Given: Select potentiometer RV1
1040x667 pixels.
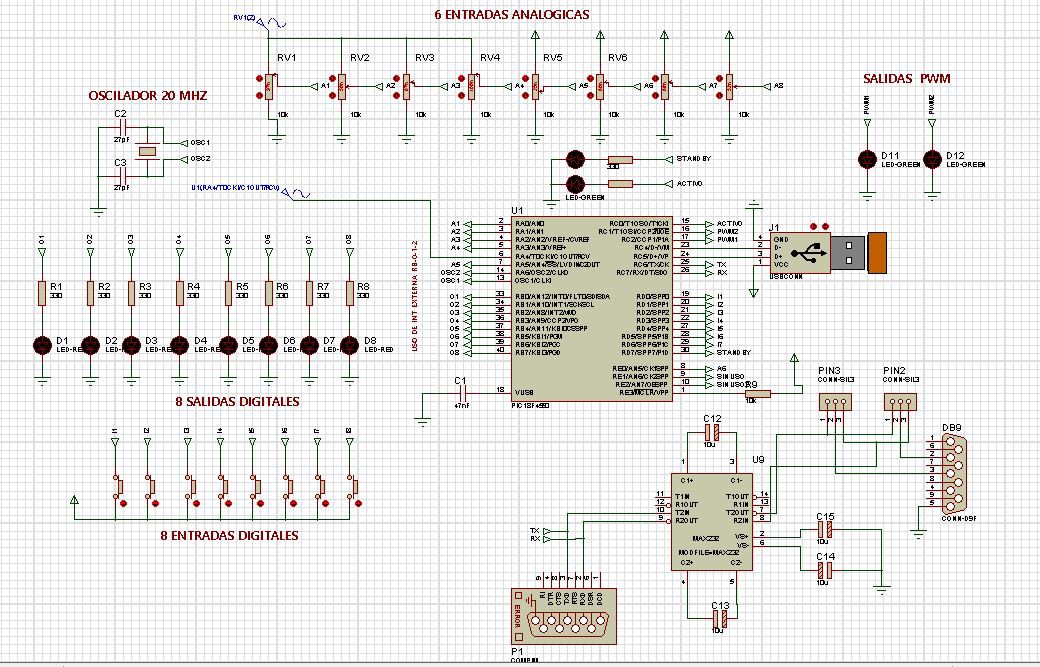Looking at the screenshot, I should [x=269, y=86].
